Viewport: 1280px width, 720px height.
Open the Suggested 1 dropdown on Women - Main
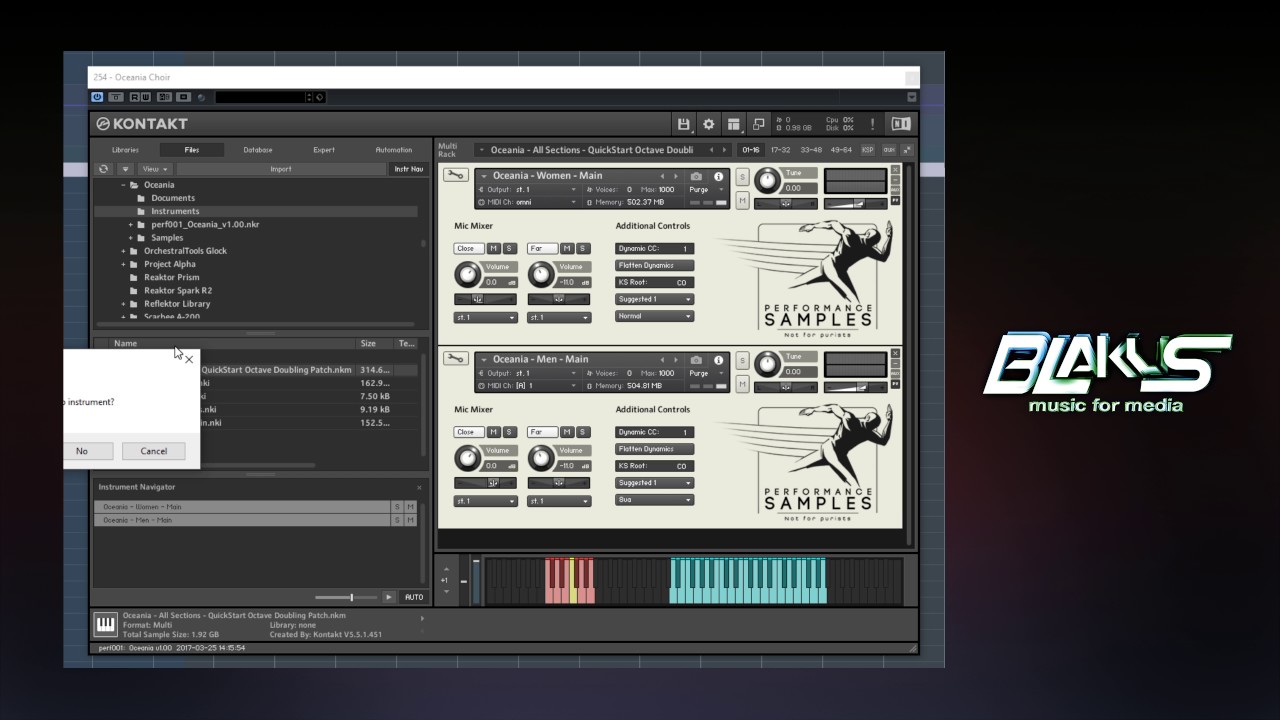coord(654,299)
